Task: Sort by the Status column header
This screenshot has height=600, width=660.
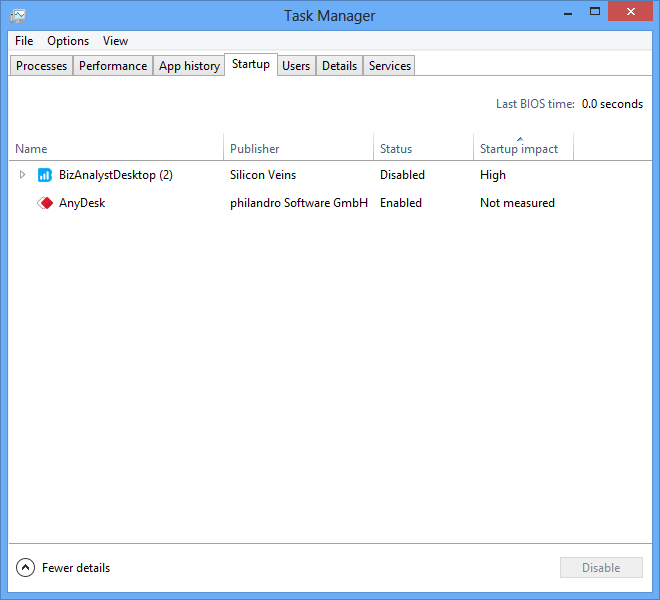Action: 423,149
